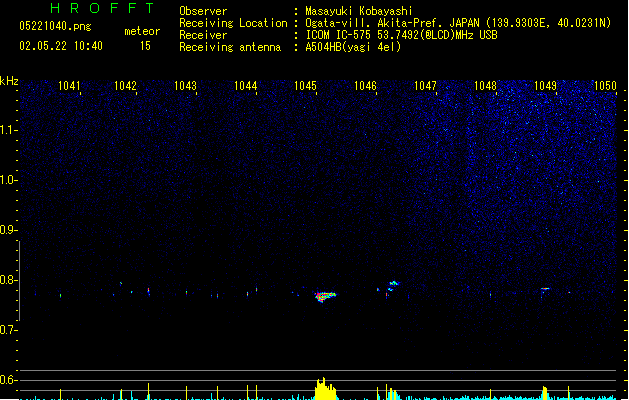Click the large meteor echo near 1045
The width and height of the screenshot is (629, 400).
coord(325,297)
